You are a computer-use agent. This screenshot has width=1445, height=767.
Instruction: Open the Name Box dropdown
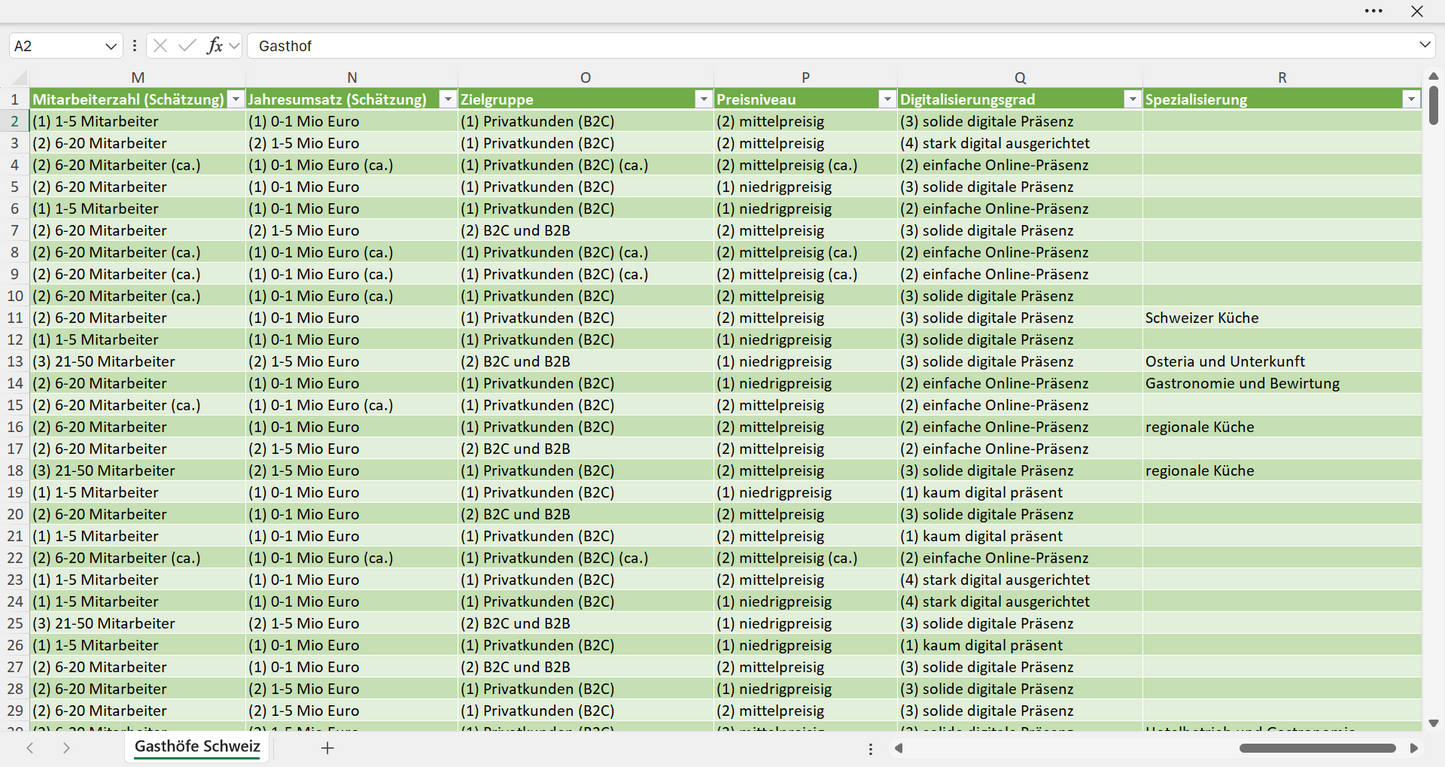click(x=111, y=46)
